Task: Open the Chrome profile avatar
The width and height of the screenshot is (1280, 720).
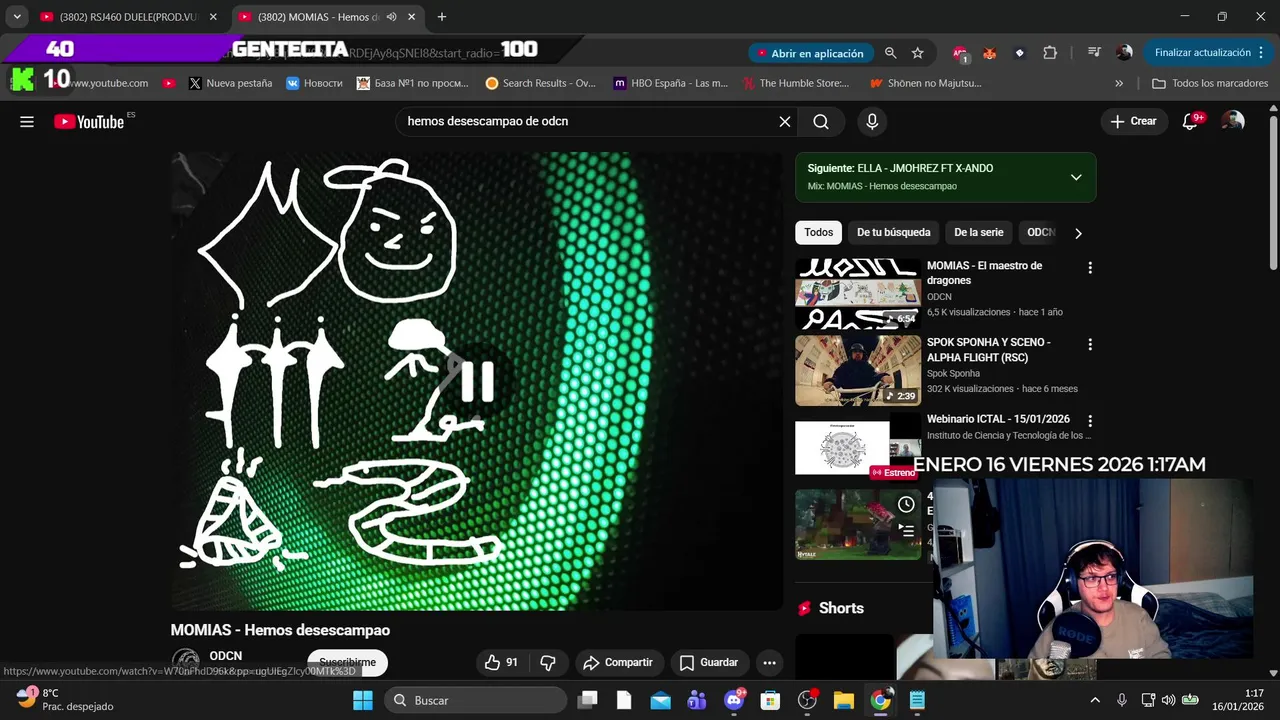Action: click(x=1124, y=53)
